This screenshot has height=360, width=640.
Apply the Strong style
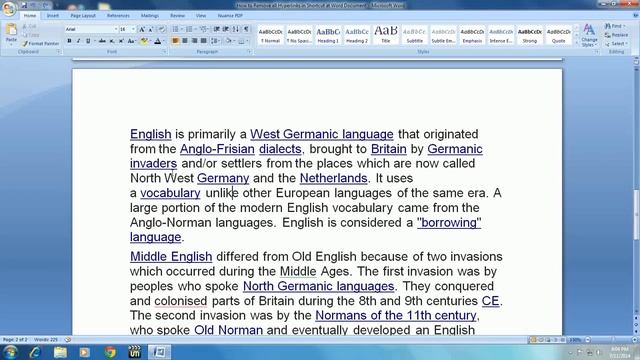point(530,35)
